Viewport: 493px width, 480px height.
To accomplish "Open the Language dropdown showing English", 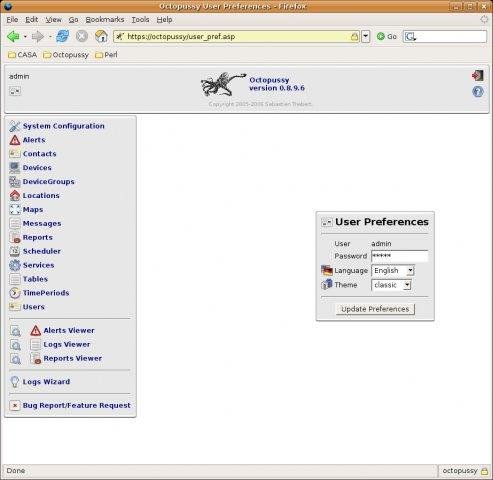I will [x=393, y=271].
